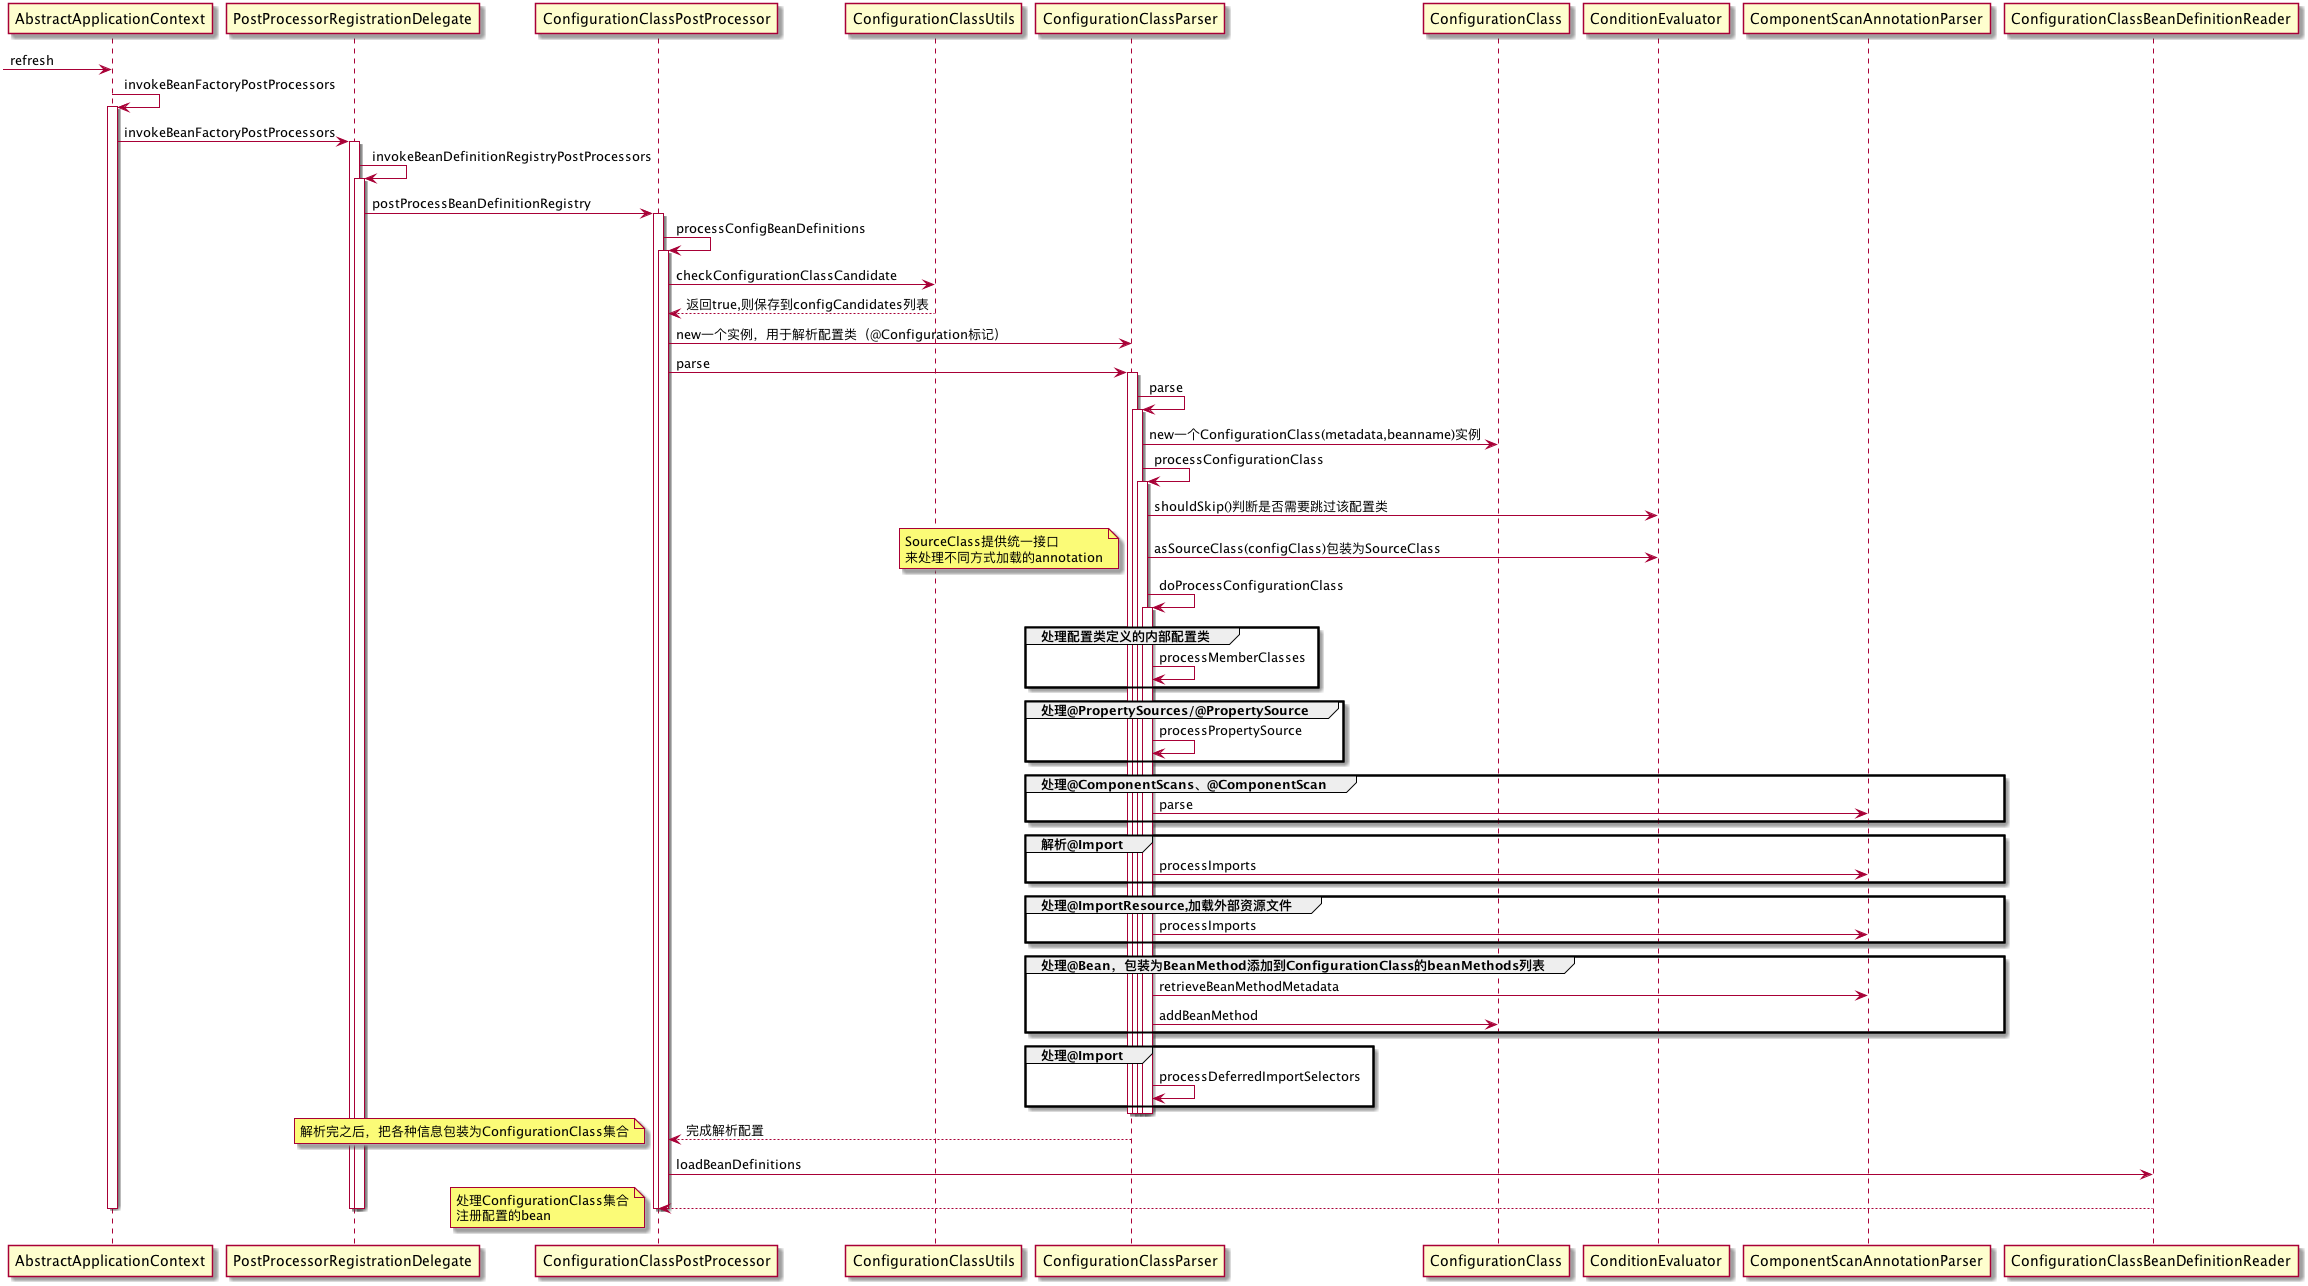Select the 'retrieveBeanMethodMetadata' message label
Screen dimensions: 2308x1286
pos(1248,987)
